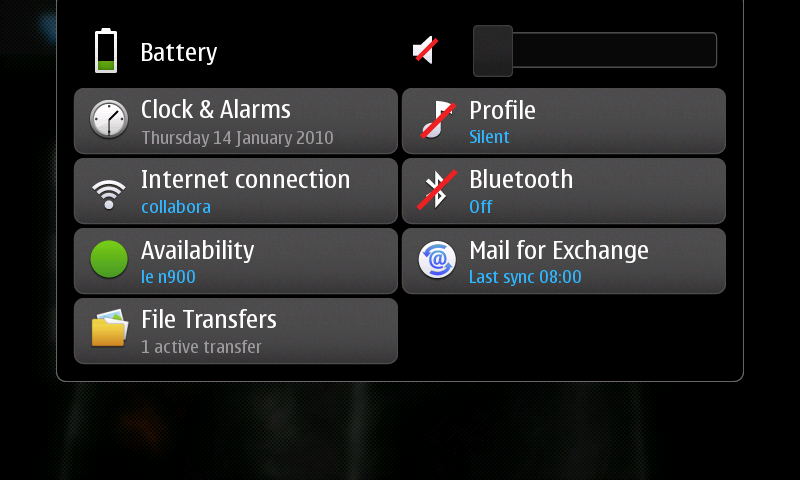Select the Battery label
The image size is (800, 480).
click(x=179, y=53)
